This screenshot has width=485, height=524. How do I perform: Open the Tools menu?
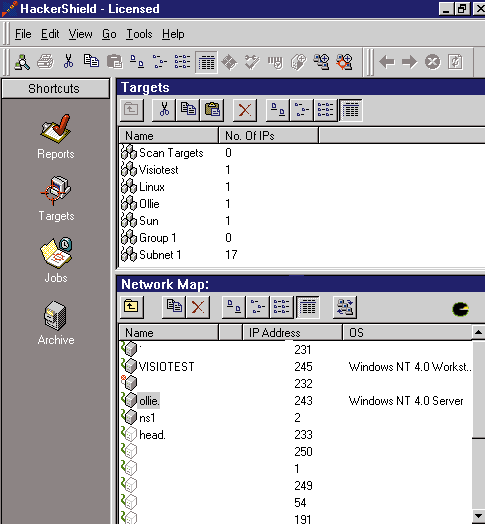click(139, 34)
